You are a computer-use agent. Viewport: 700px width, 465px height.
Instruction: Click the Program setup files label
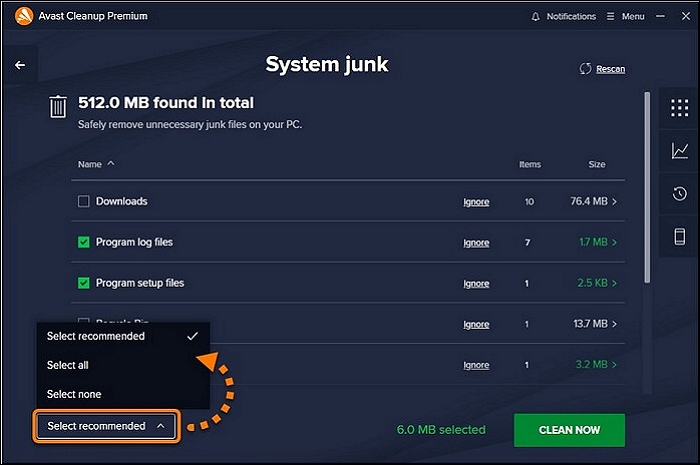(x=140, y=283)
